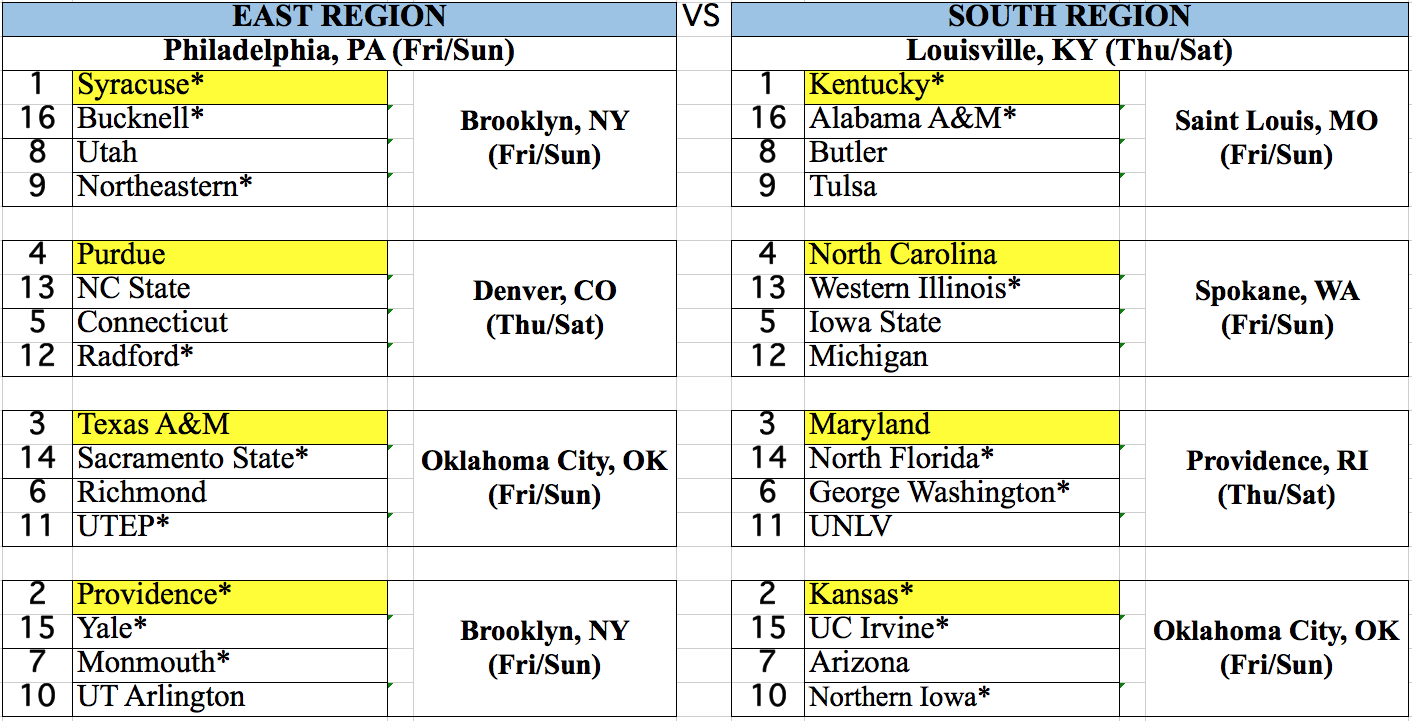Viewport: 1412px width, 721px height.
Task: Click the Kentucky* highlighted cell
Action: 962,87
